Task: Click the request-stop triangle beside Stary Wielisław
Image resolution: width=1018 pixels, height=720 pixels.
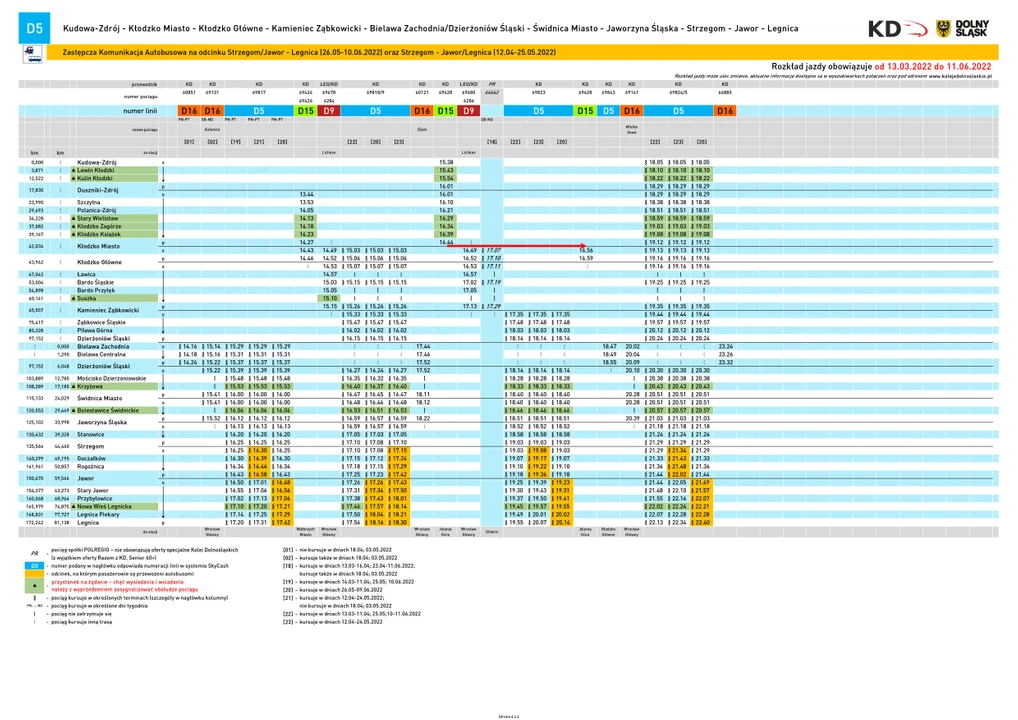Action: click(x=73, y=219)
